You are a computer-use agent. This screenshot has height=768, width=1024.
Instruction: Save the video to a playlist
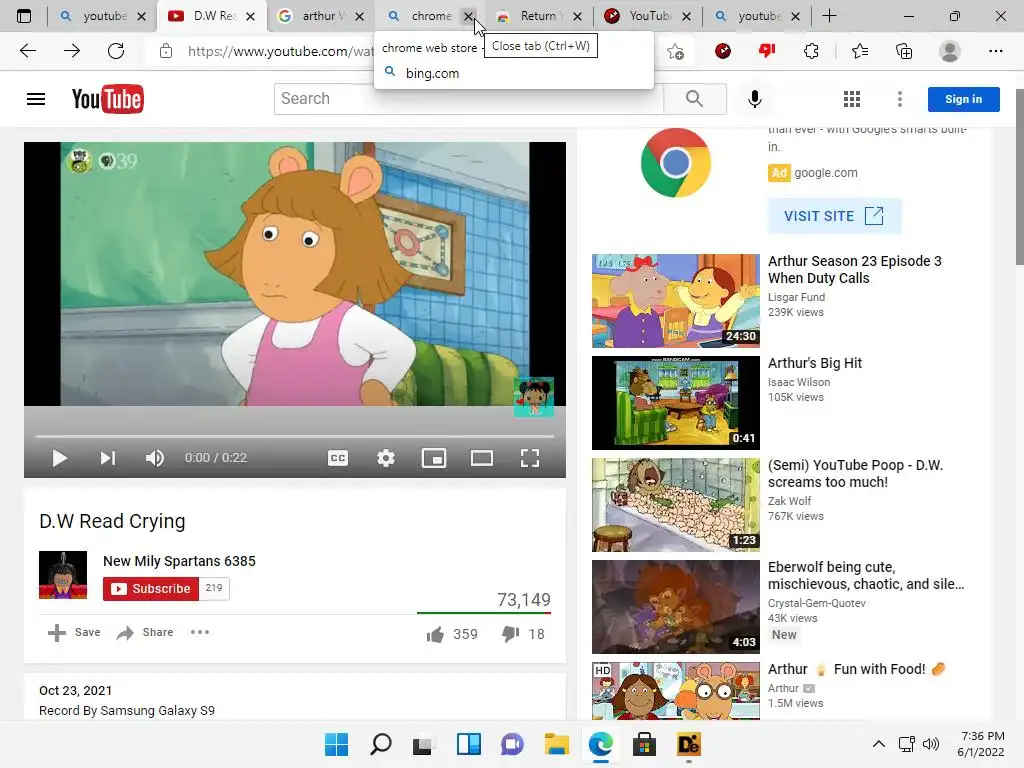pyautogui.click(x=74, y=632)
